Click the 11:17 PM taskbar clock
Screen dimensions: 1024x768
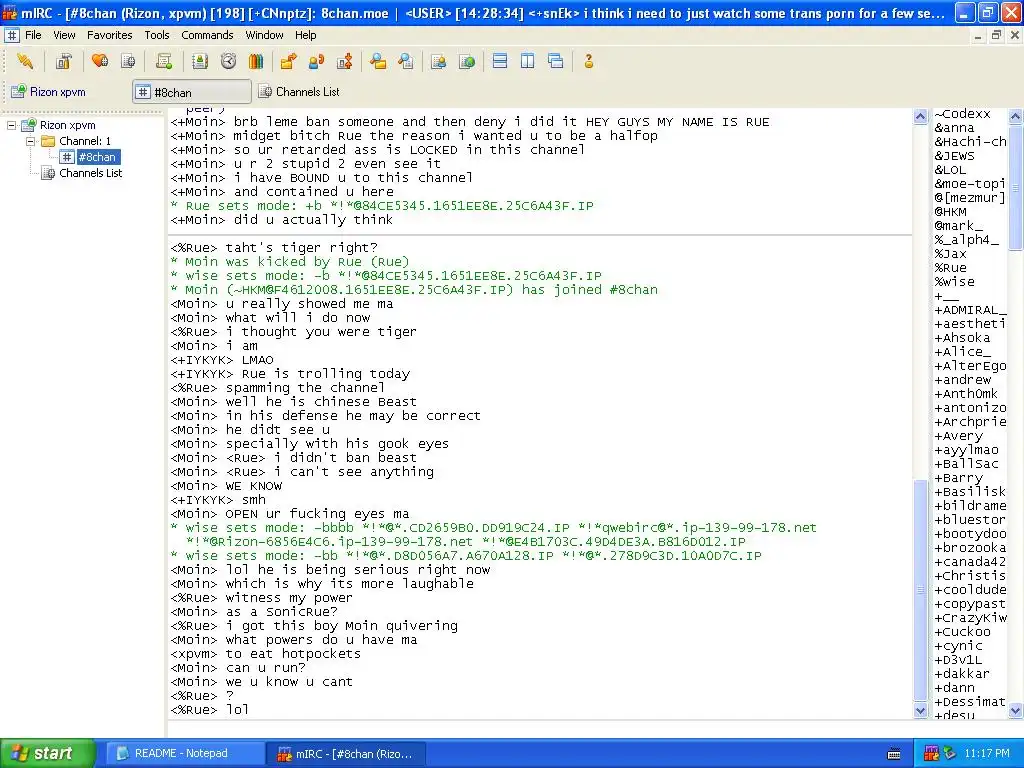pyautogui.click(x=987, y=753)
